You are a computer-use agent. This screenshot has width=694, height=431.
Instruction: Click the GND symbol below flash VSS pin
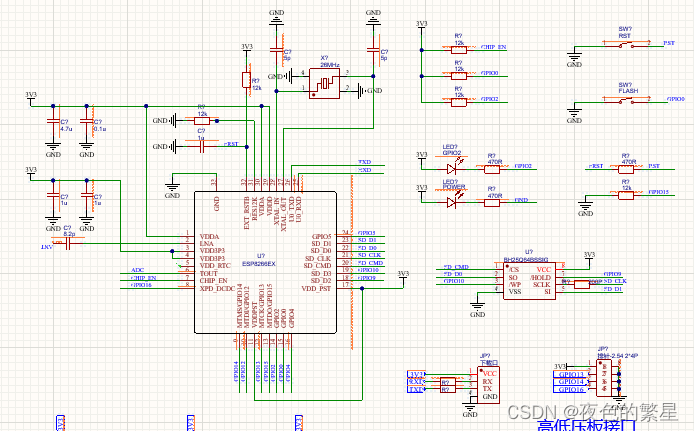point(477,306)
